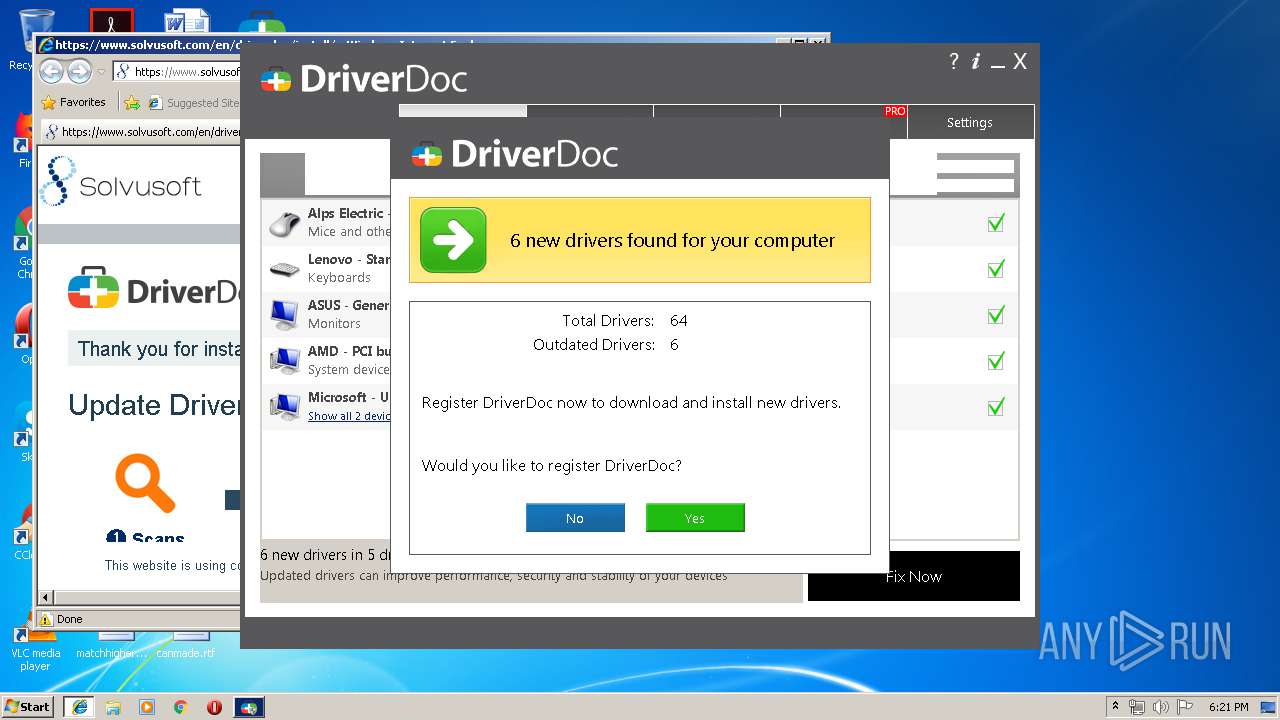Open the volume tray icon
This screenshot has width=1280, height=720.
coord(1162,707)
